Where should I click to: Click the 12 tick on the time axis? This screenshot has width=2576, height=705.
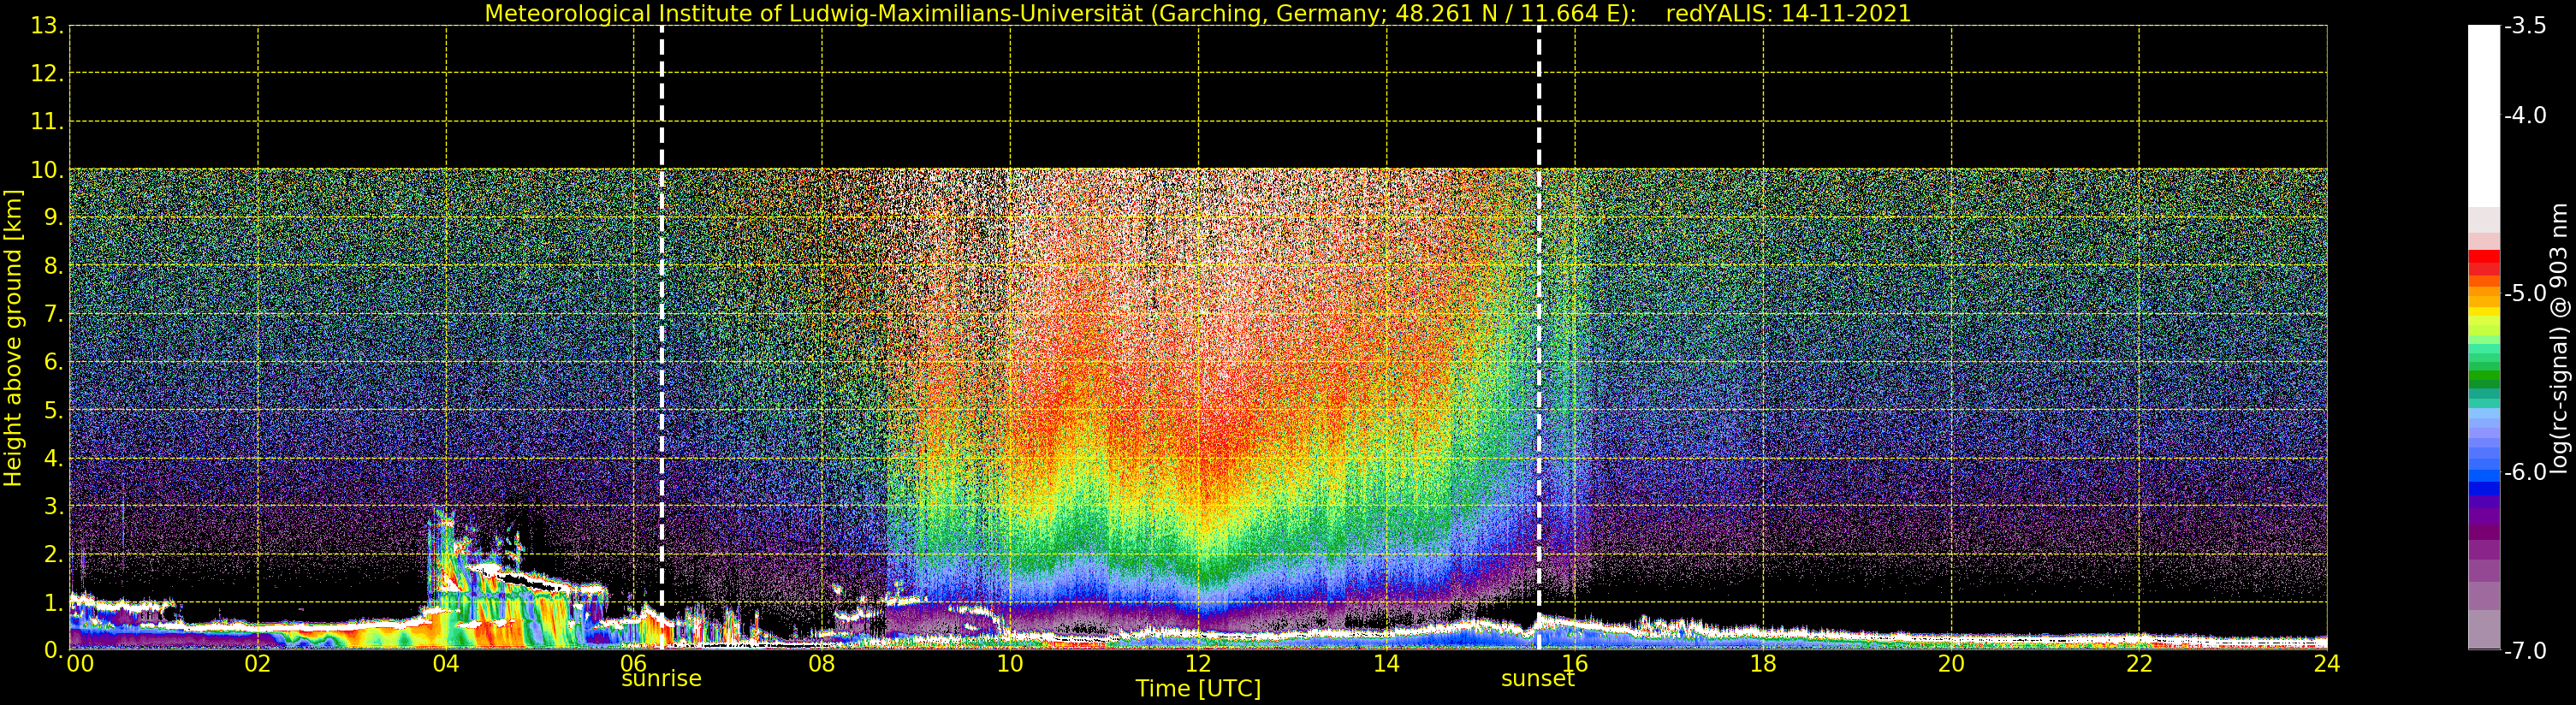tap(1197, 664)
